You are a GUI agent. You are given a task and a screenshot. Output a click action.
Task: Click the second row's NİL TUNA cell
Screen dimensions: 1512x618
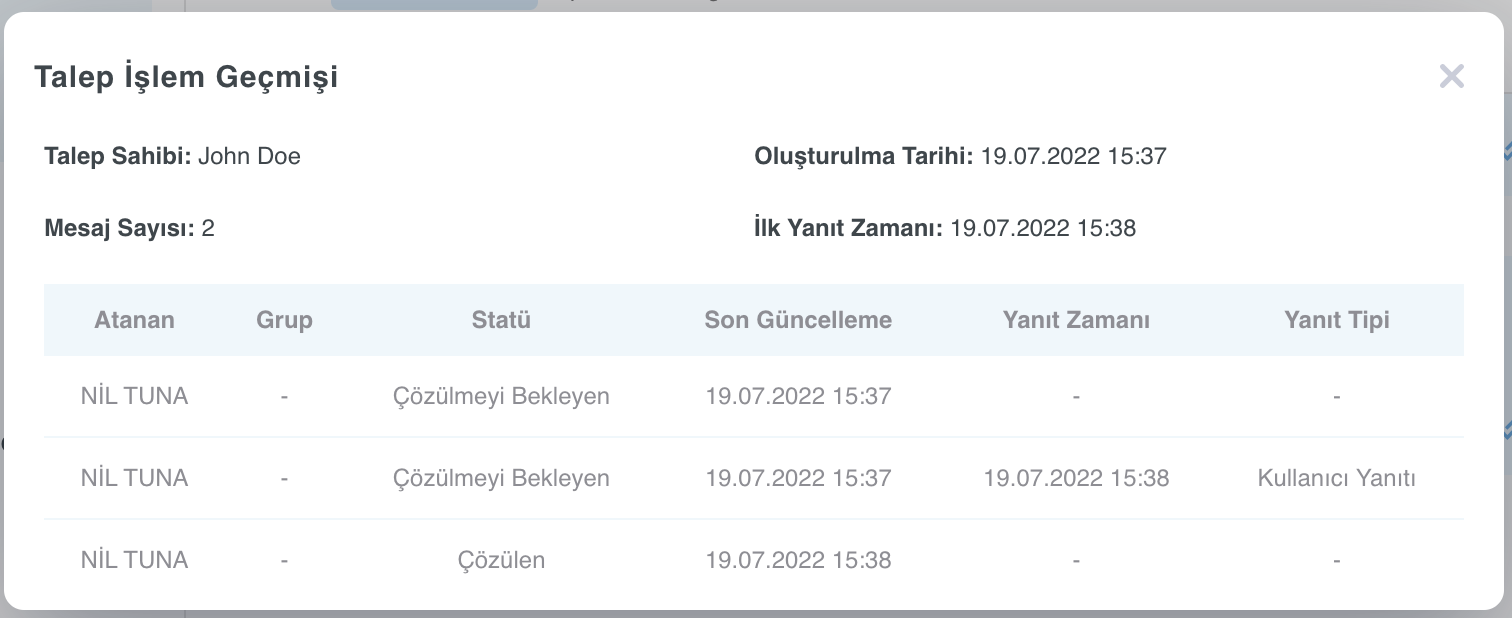tap(134, 478)
